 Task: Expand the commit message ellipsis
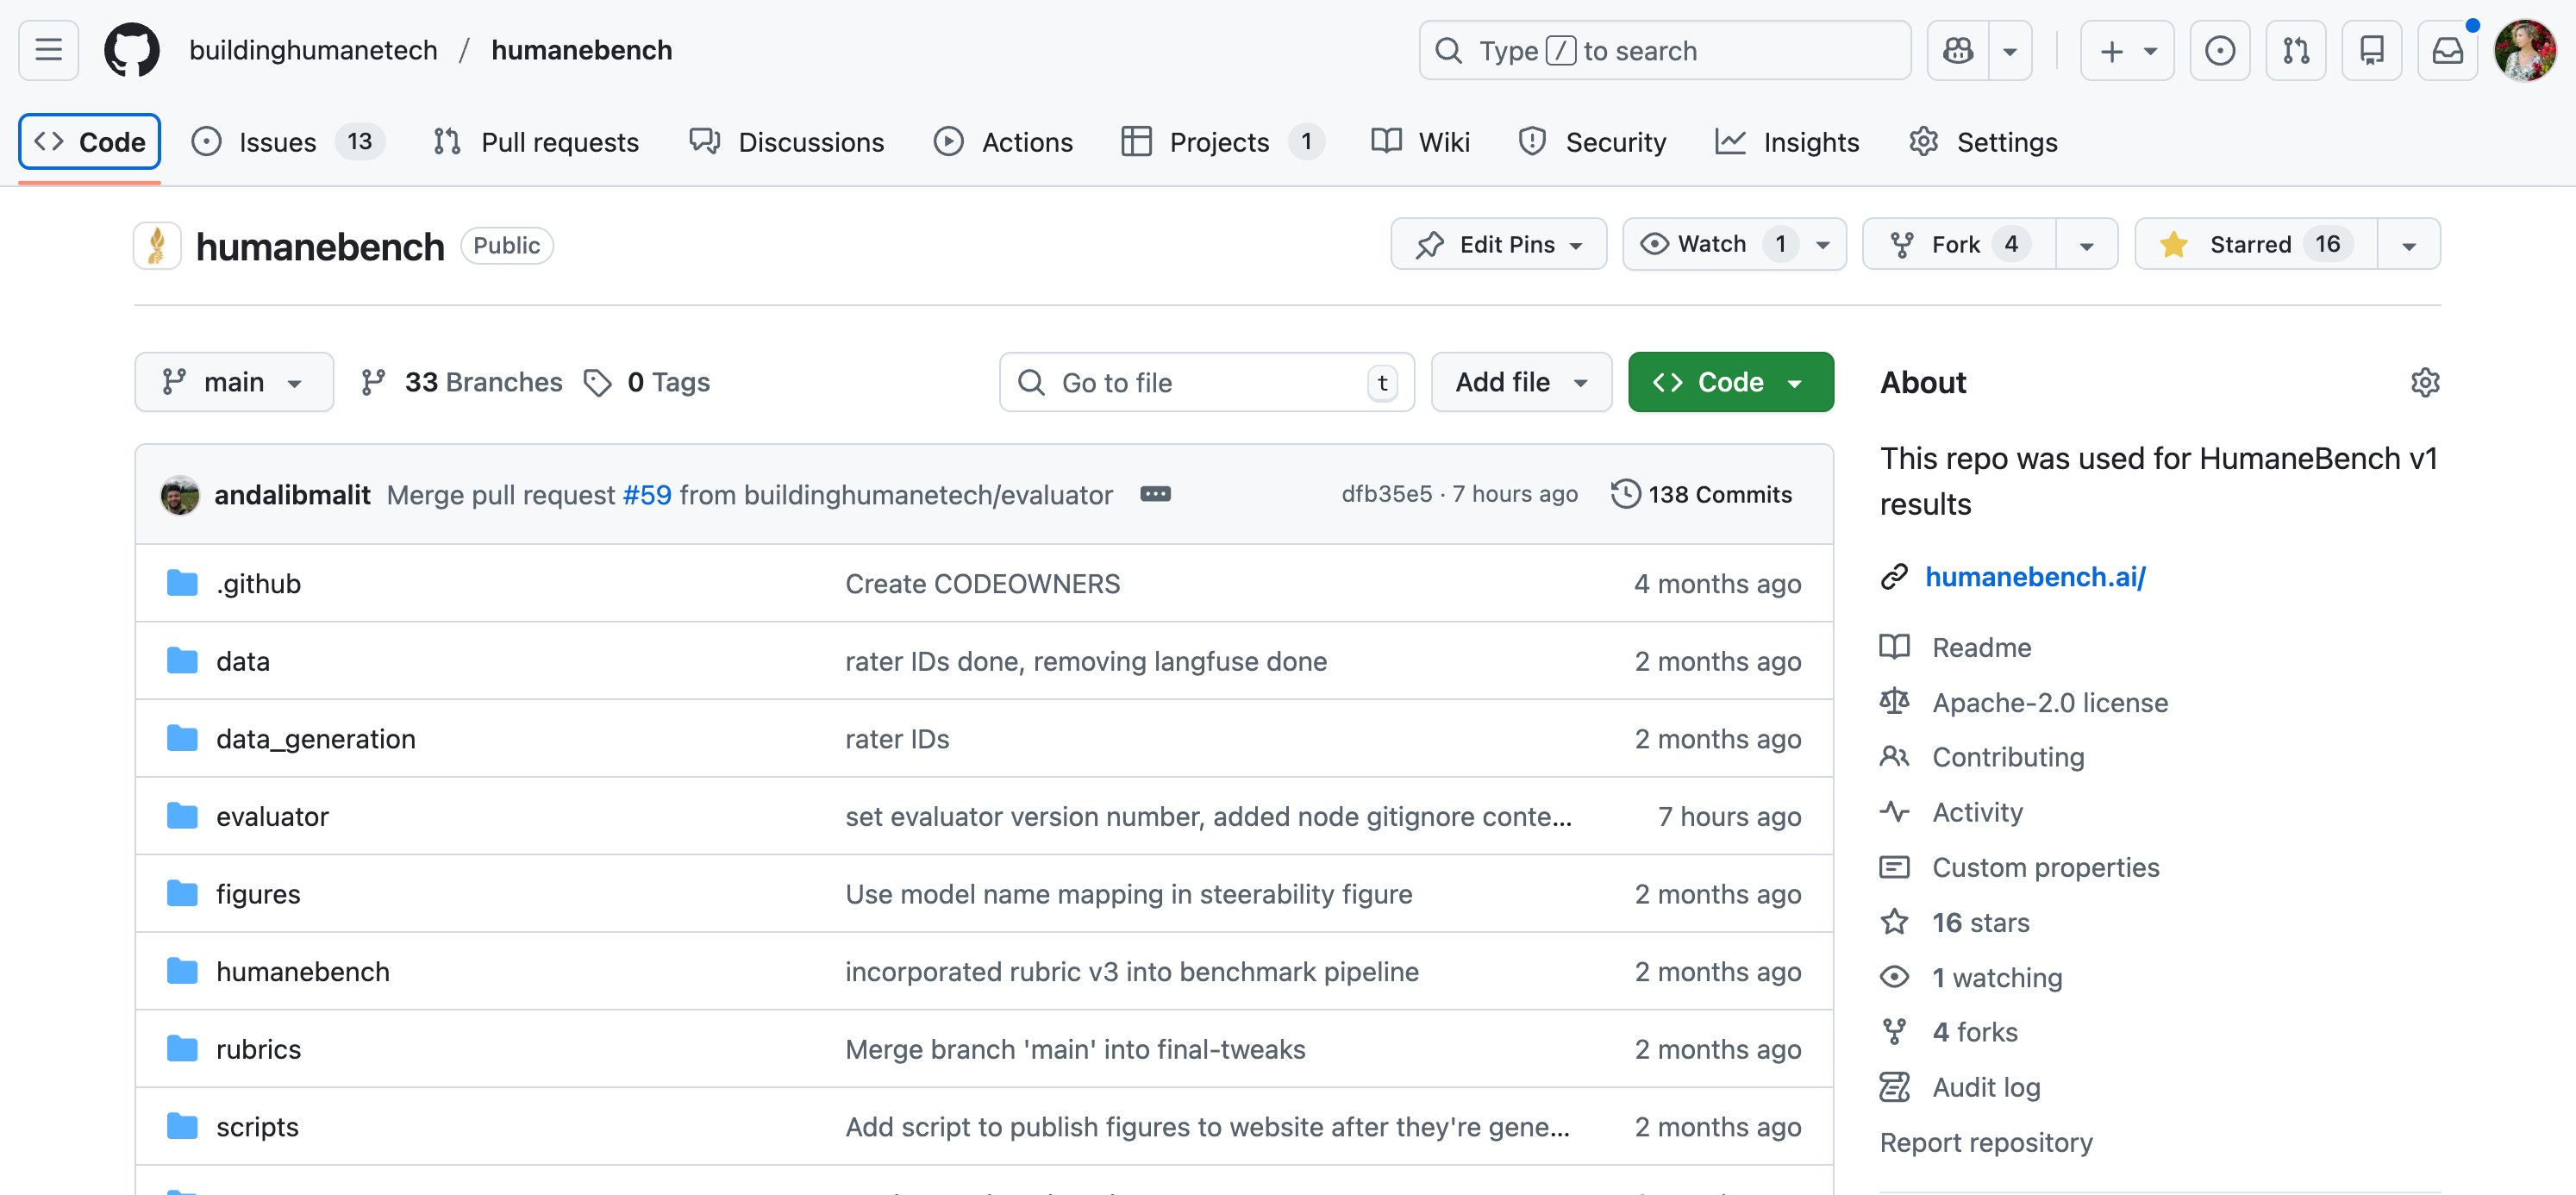click(1155, 494)
